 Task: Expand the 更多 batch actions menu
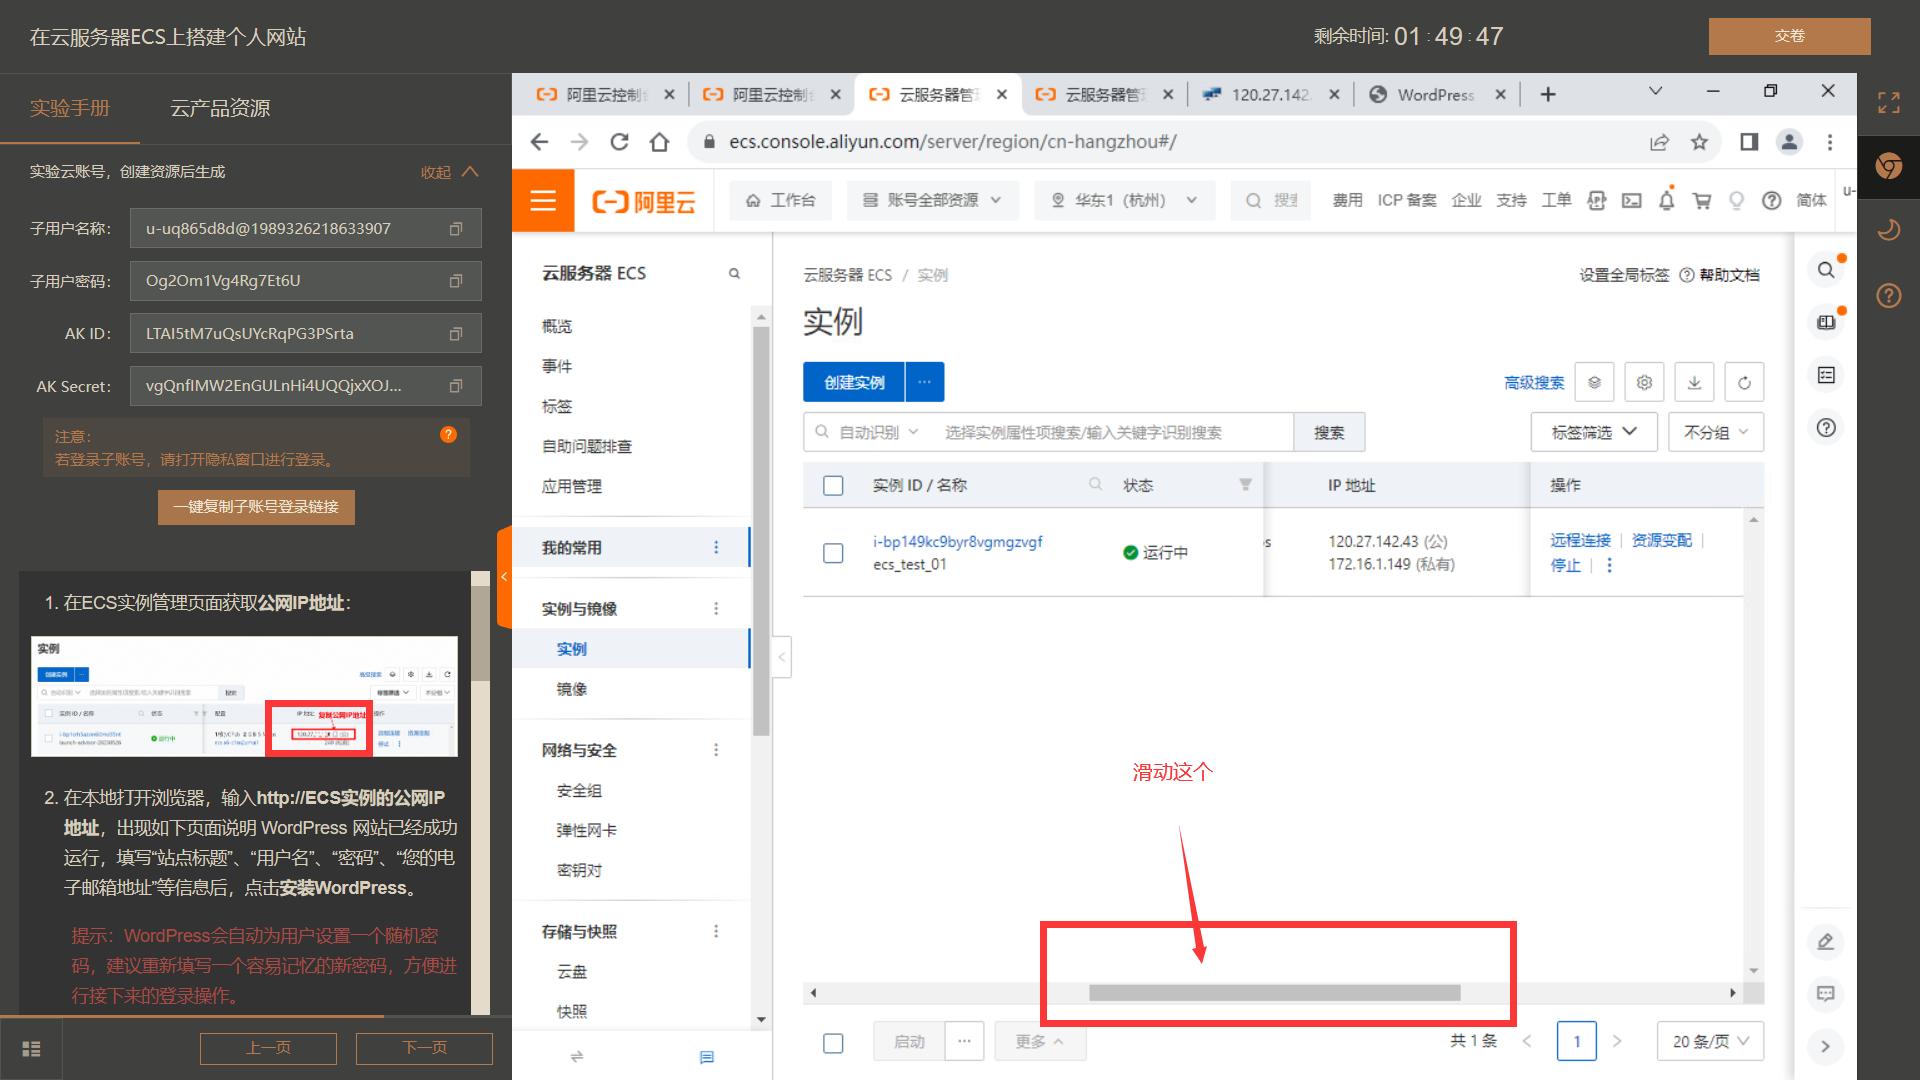[x=1040, y=1041]
